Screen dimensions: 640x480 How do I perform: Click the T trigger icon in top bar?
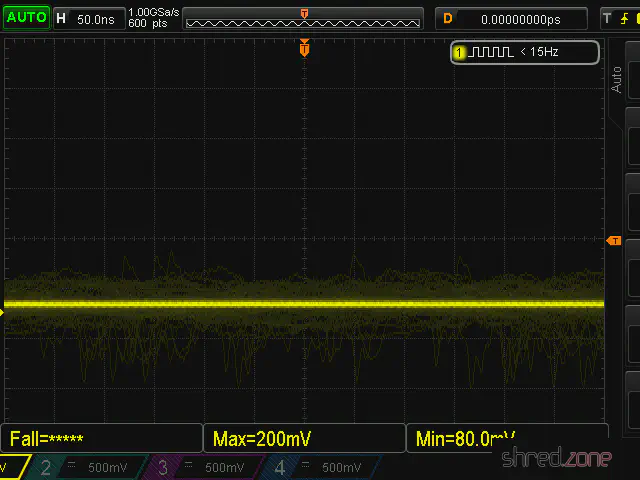(x=606, y=18)
